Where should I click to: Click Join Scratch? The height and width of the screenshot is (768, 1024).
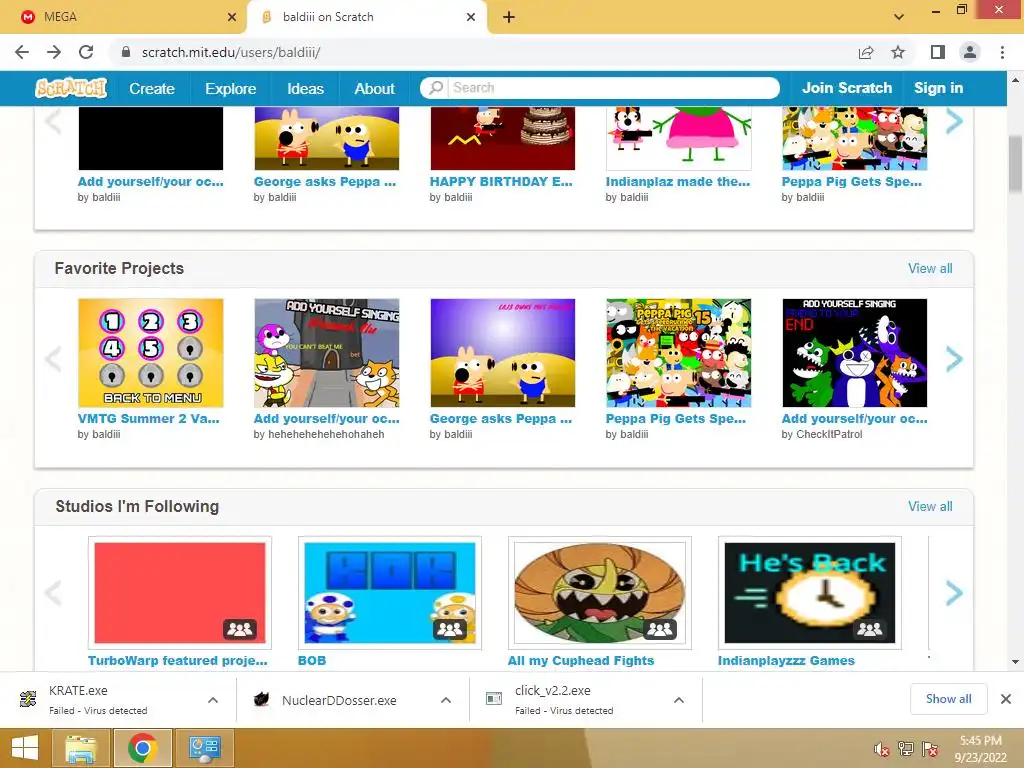(846, 88)
